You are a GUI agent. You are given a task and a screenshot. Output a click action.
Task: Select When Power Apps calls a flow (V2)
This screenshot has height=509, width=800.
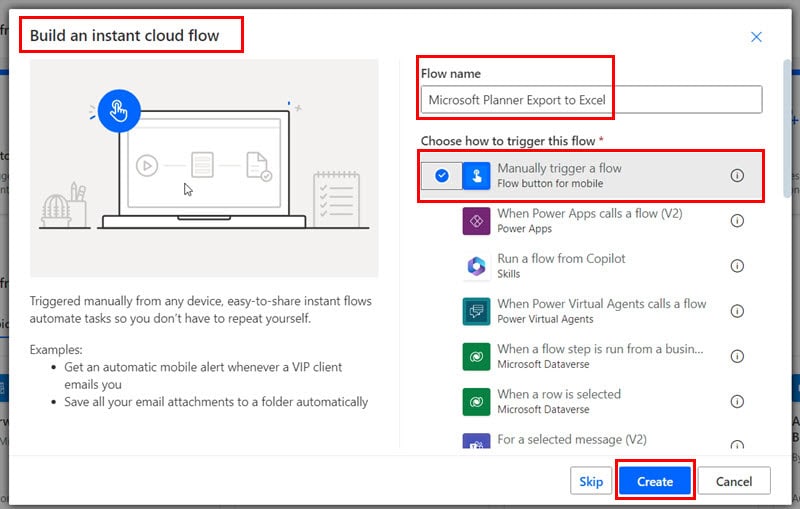[592, 221]
